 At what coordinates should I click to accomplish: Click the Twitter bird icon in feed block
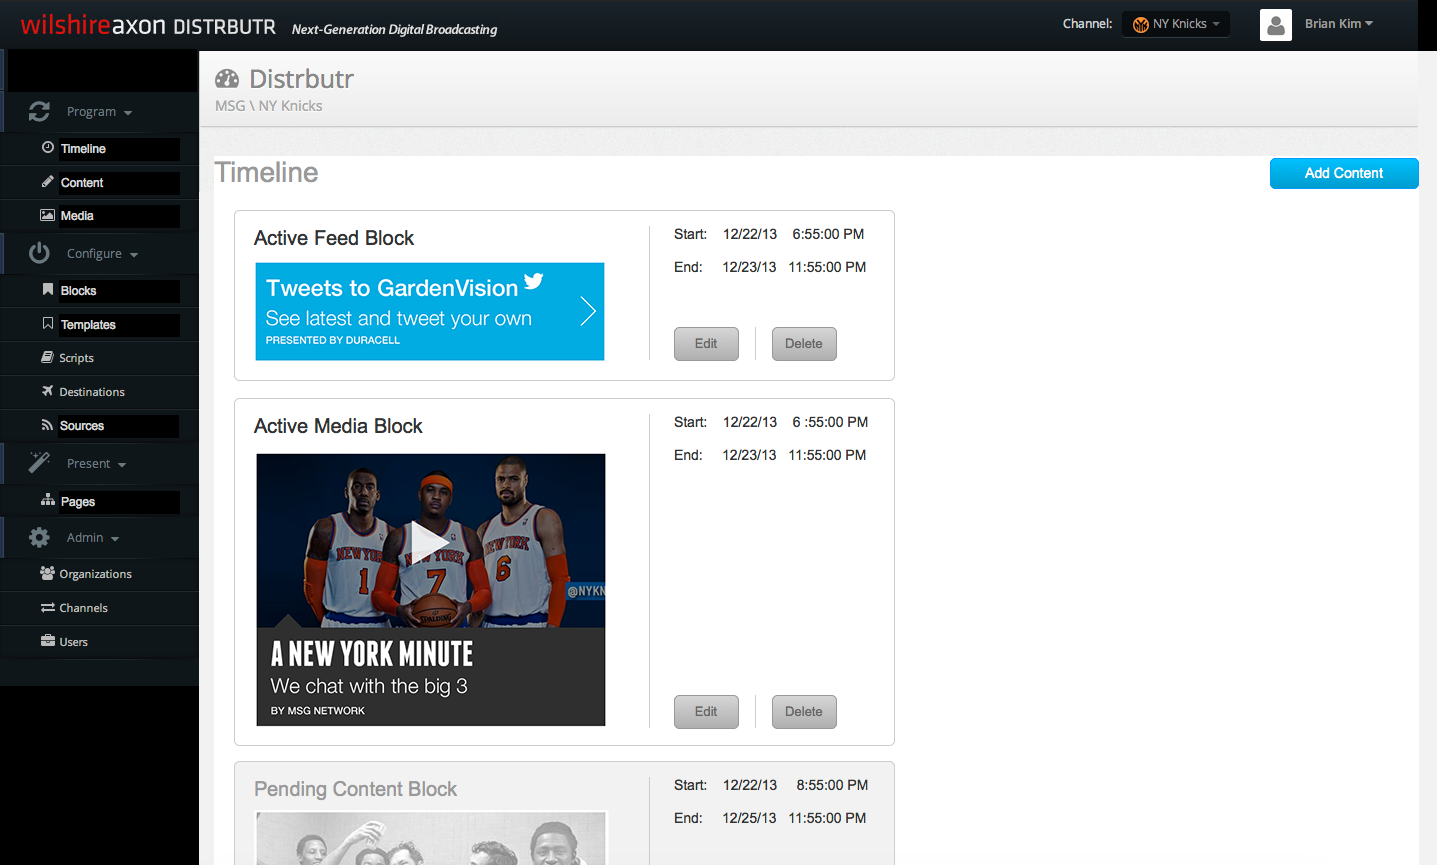click(534, 281)
